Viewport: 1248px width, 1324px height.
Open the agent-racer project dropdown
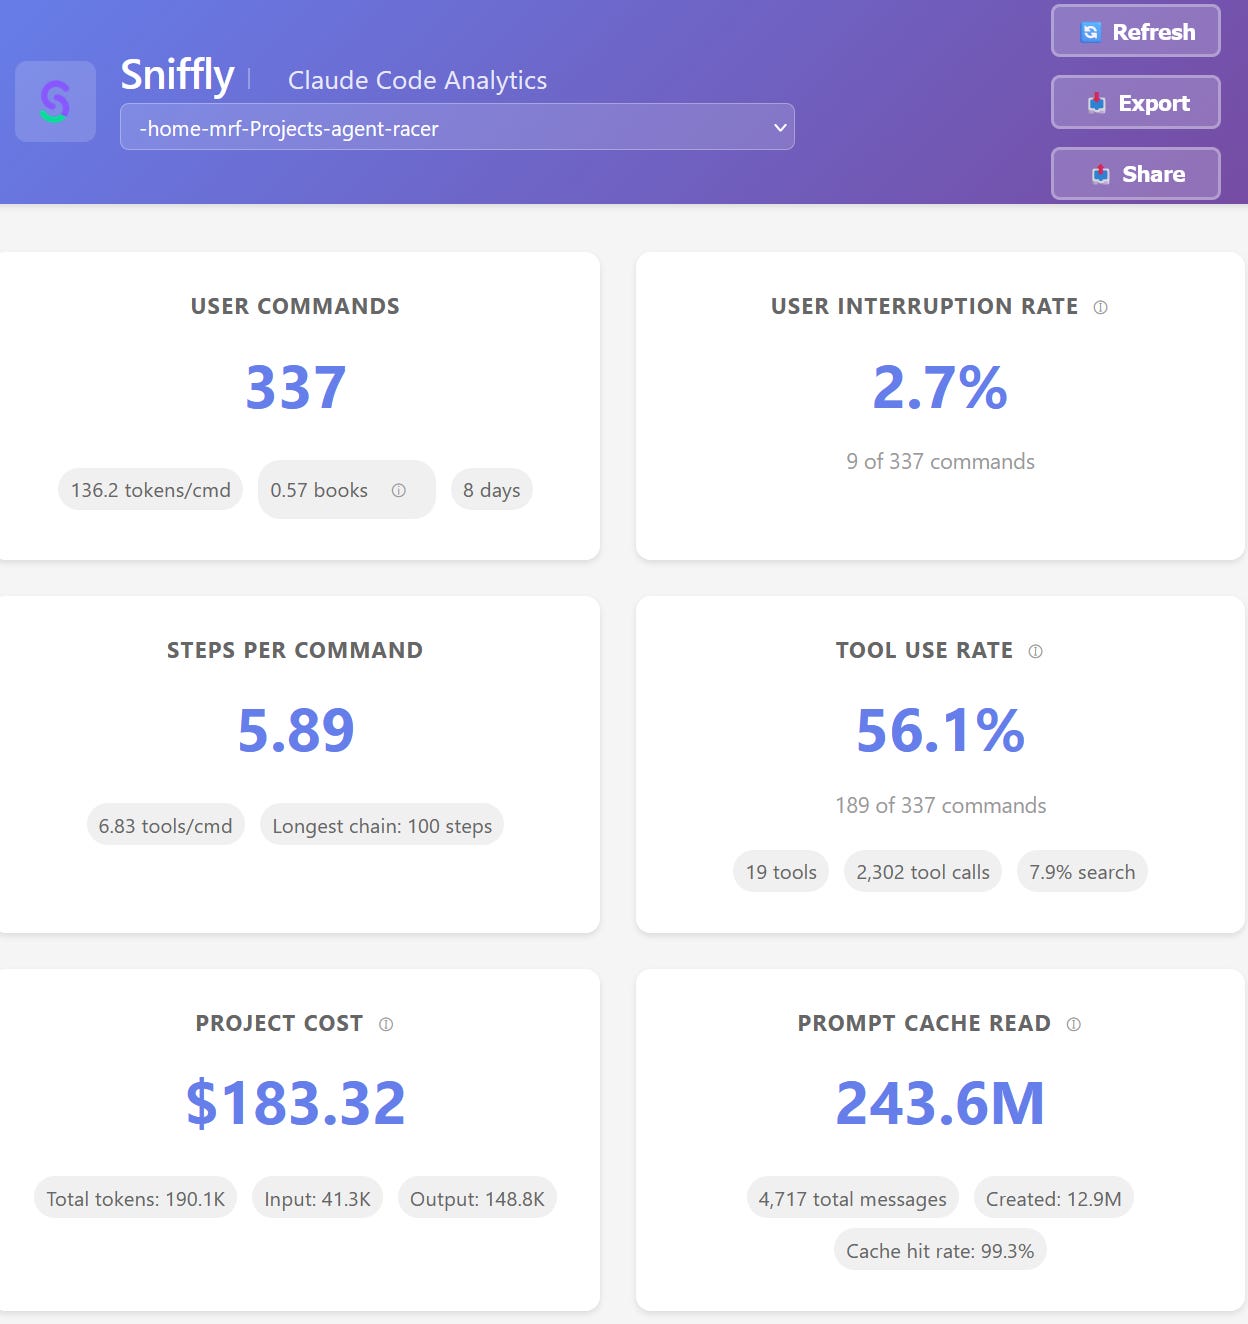point(457,127)
